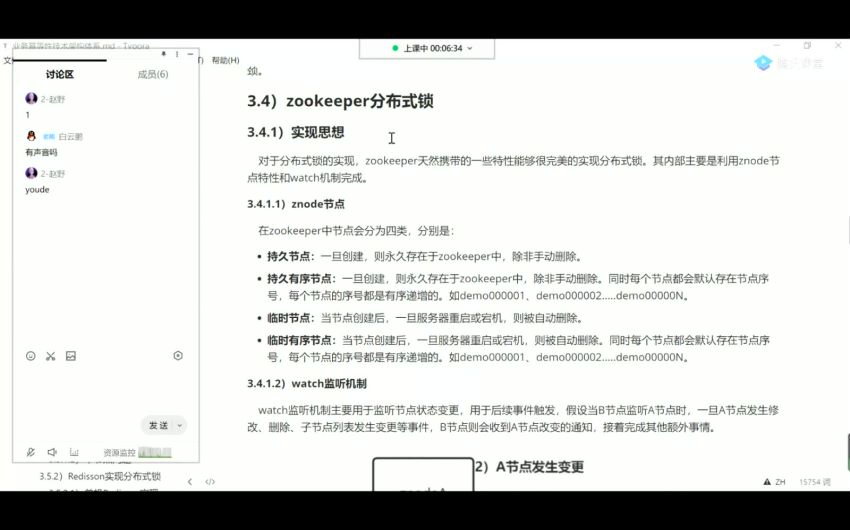Viewport: 850px width, 530px height.
Task: Click the spell-check warning triangle icon
Action: click(x=767, y=482)
